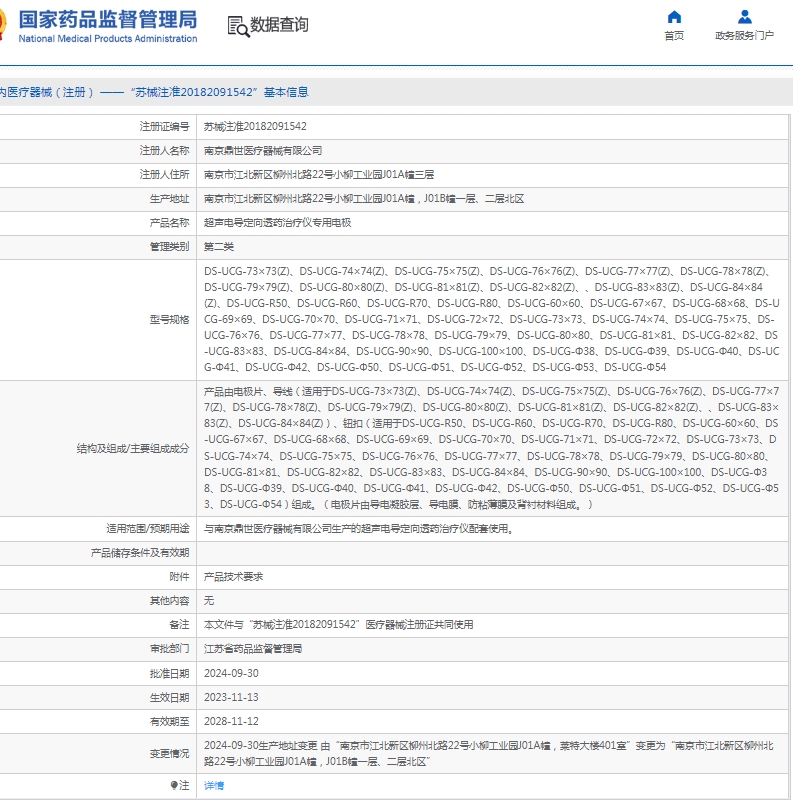The image size is (793, 806).
Task: Click the home (首页) house icon
Action: (x=674, y=17)
